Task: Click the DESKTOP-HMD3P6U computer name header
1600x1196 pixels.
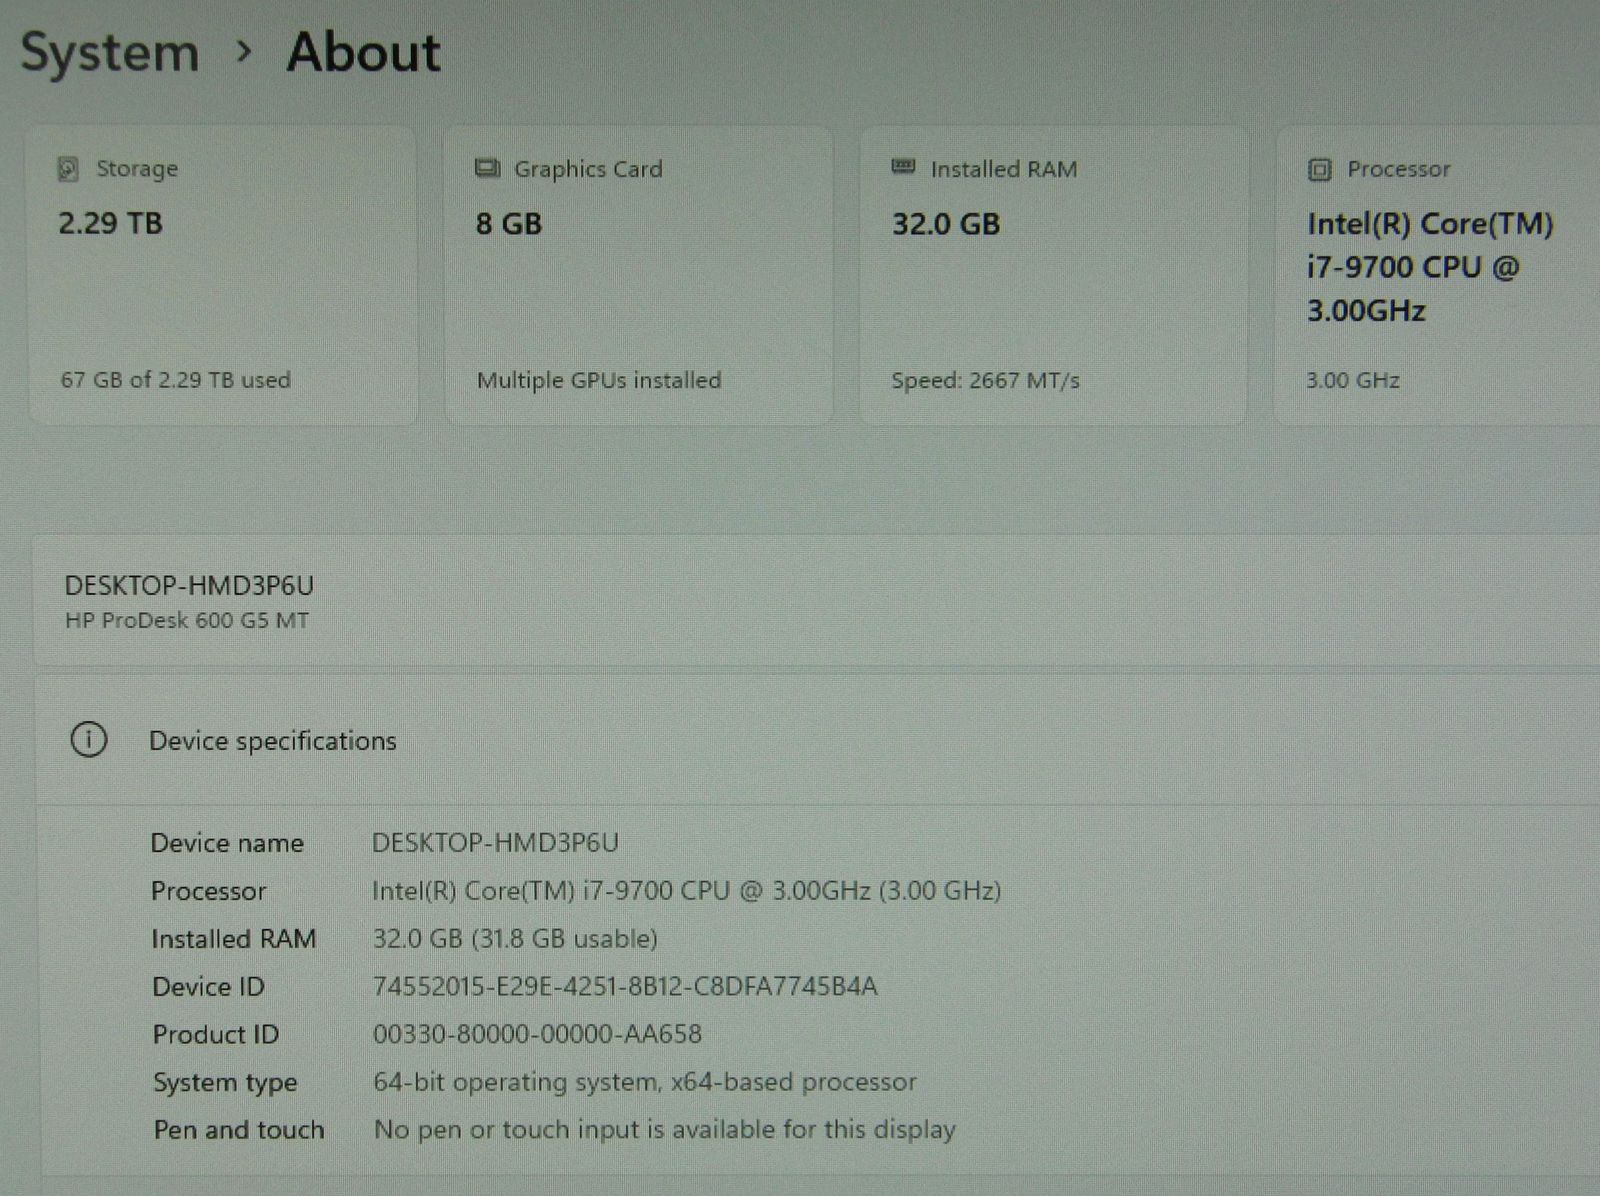Action: click(189, 585)
